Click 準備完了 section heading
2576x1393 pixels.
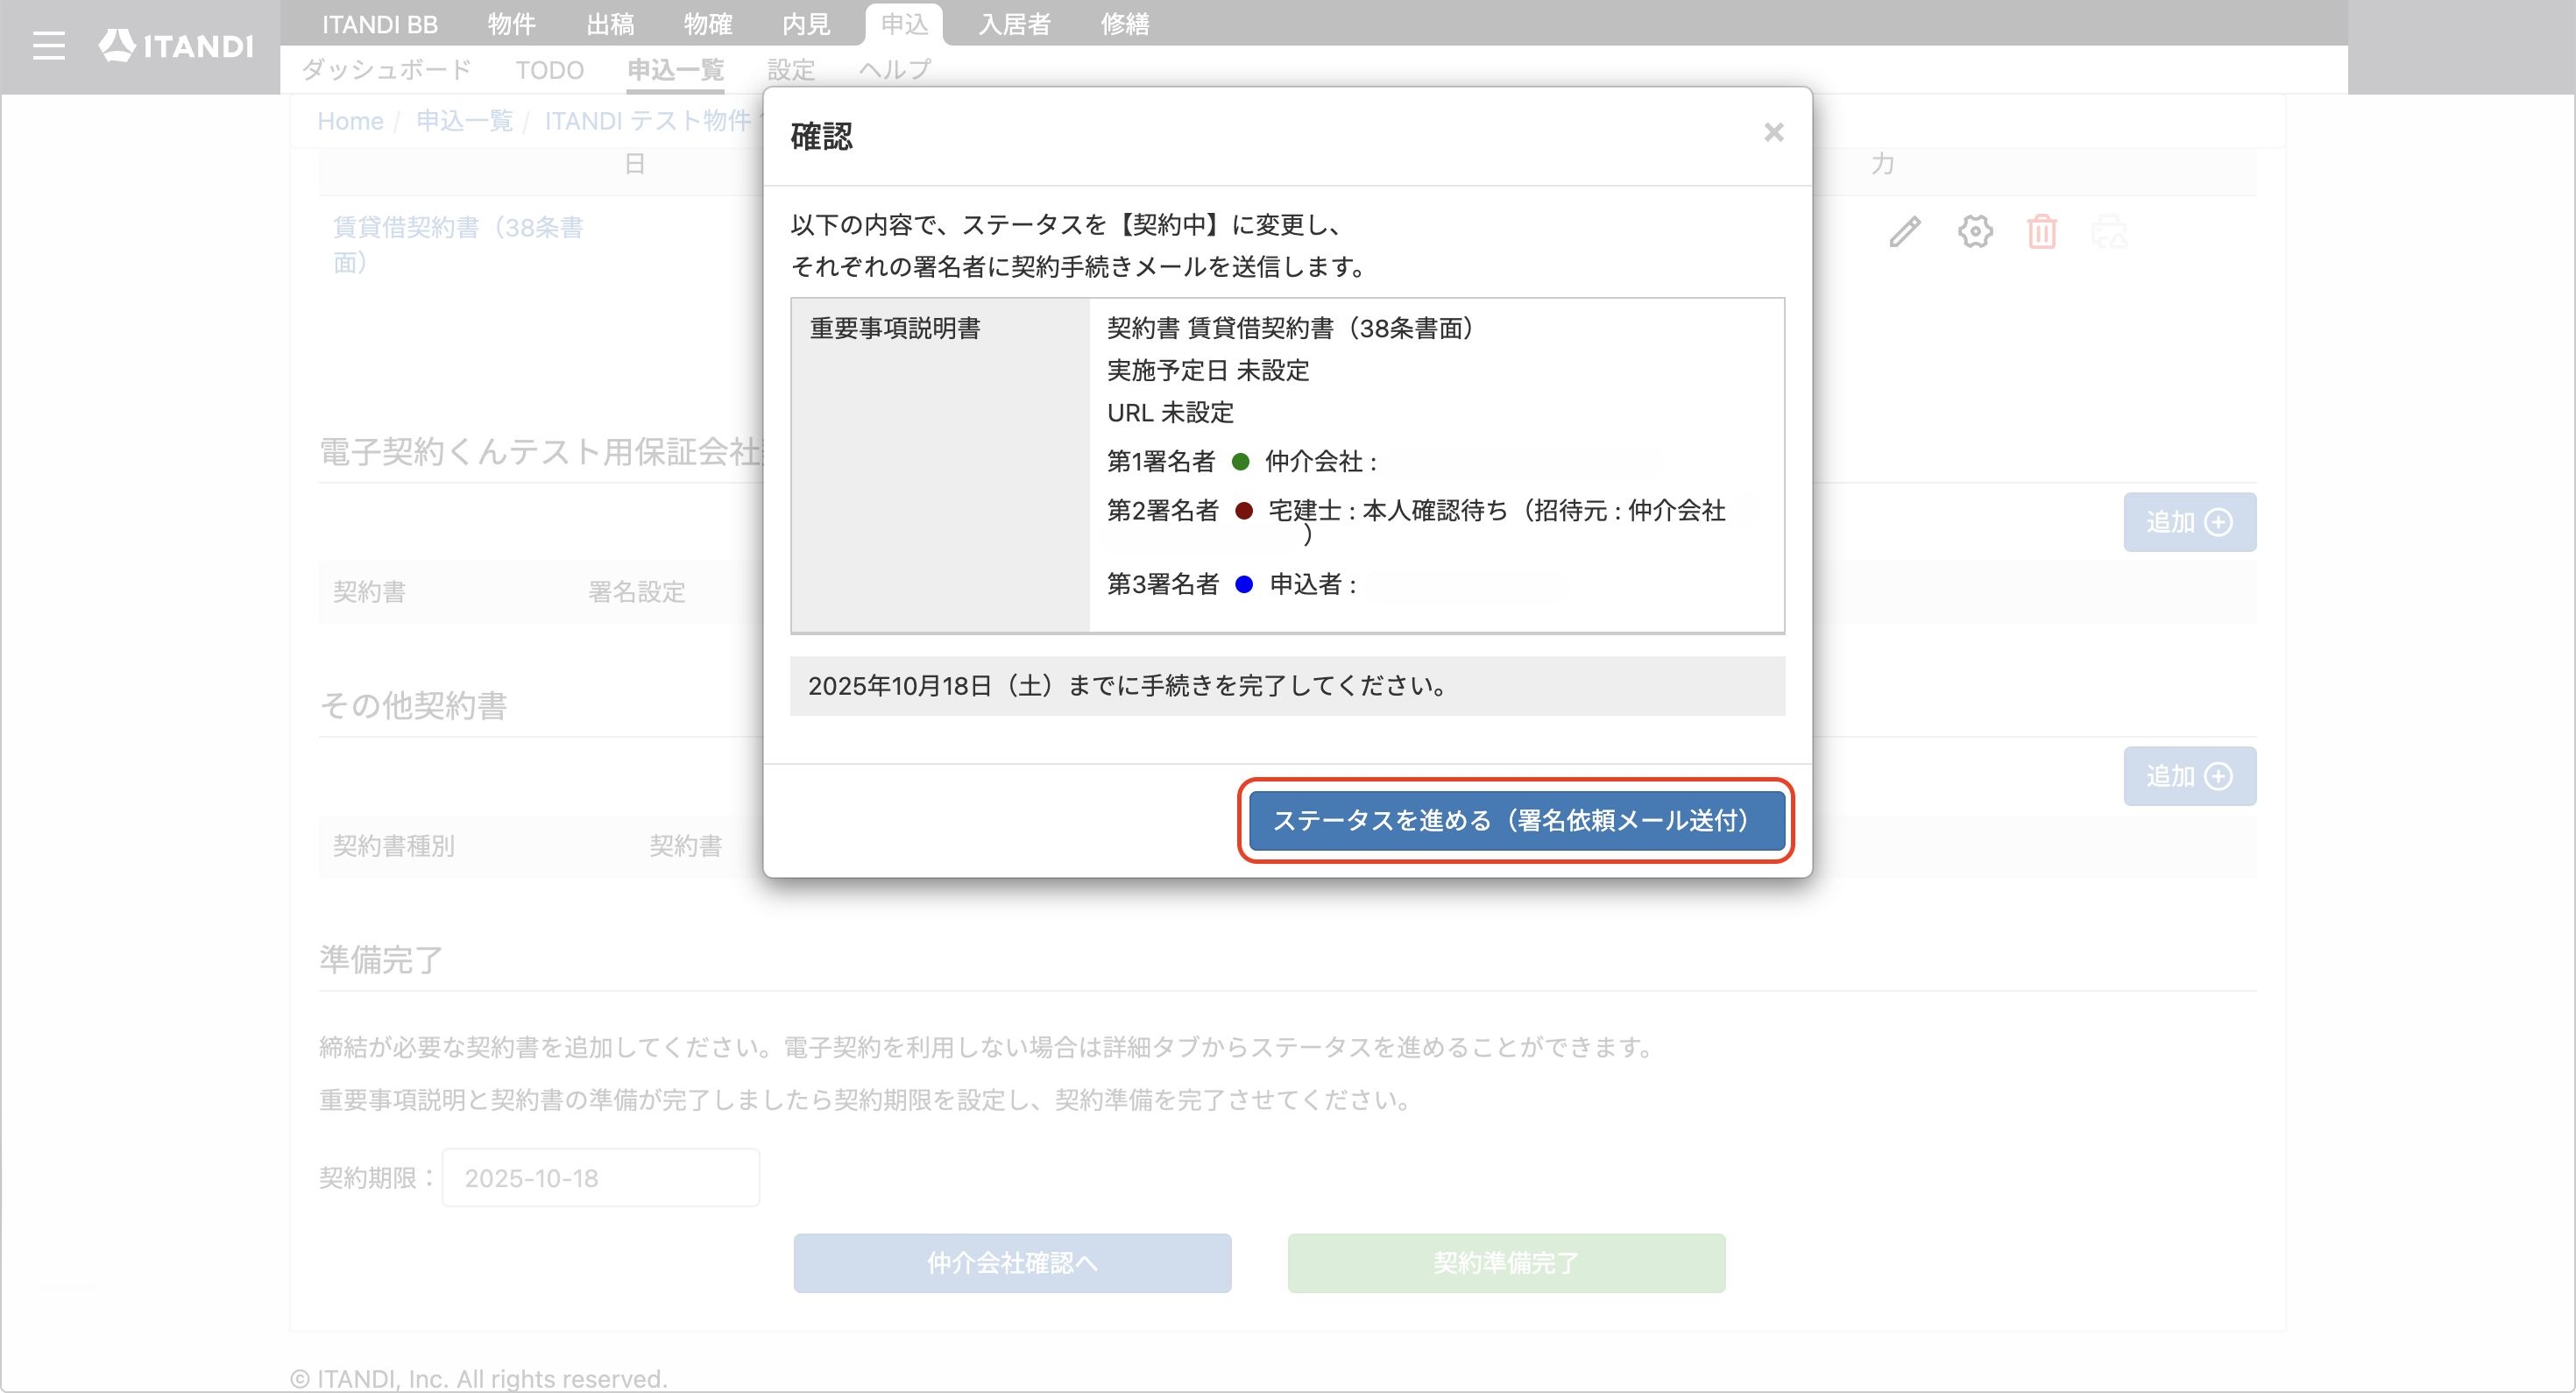click(381, 959)
